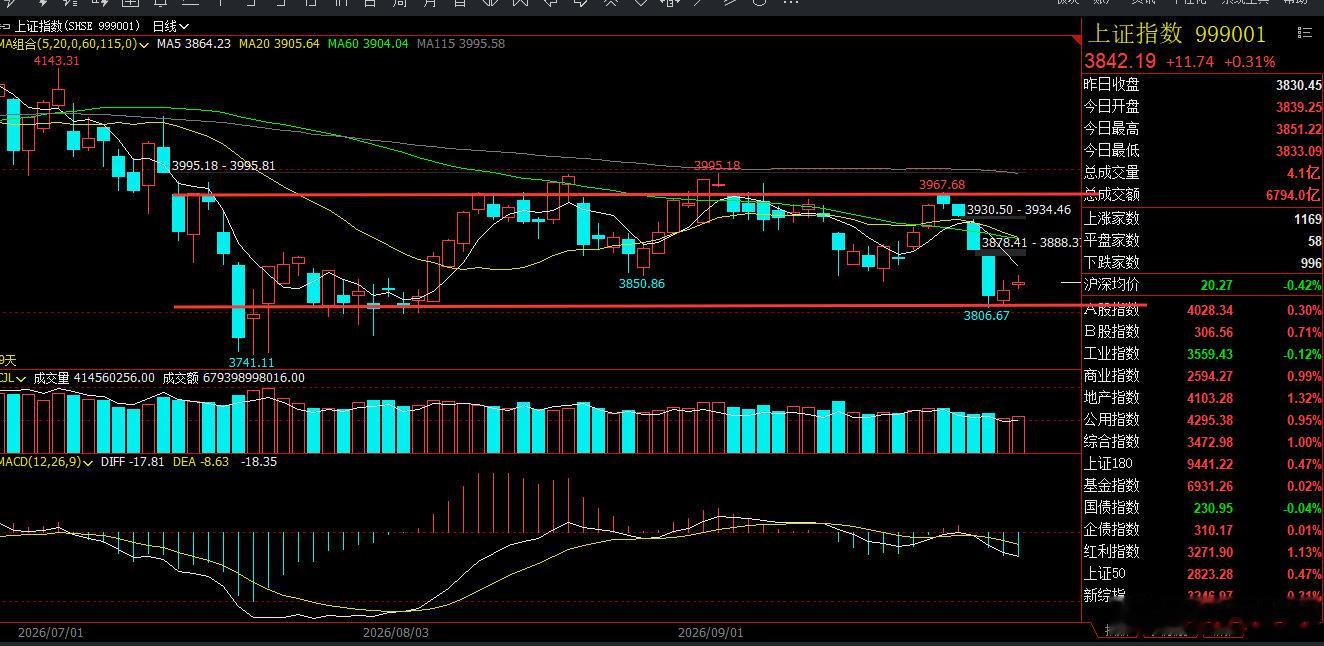Select the A股指数 row
This screenshot has height=646, width=1324.
point(1203,310)
